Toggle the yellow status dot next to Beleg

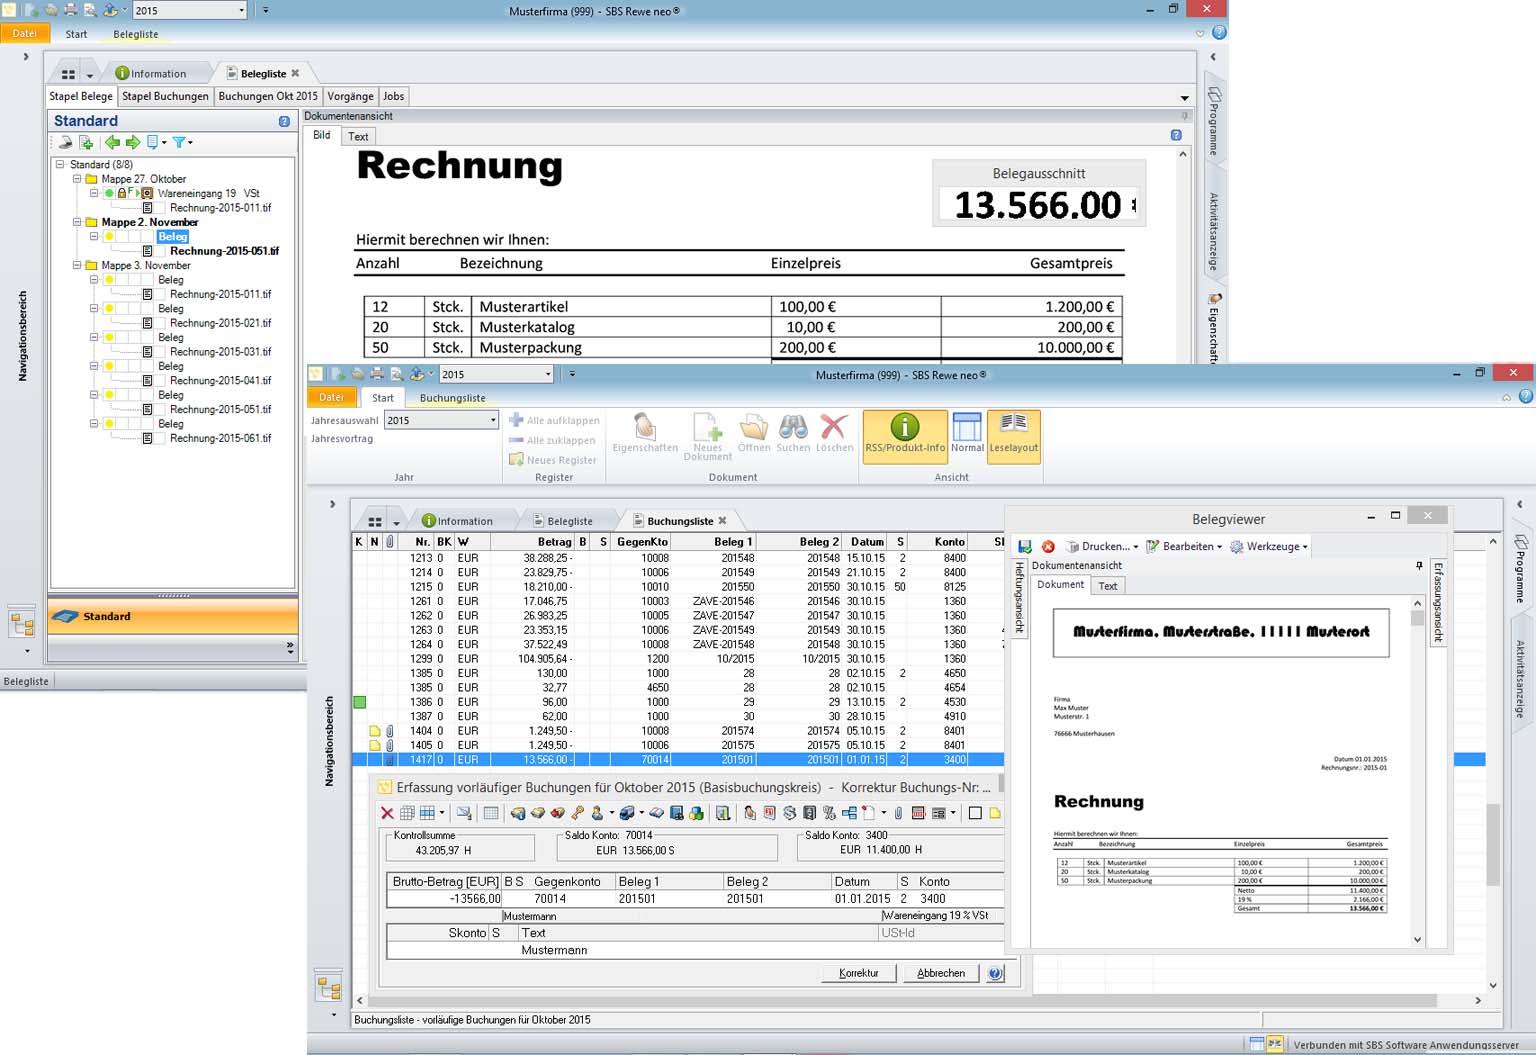110,237
